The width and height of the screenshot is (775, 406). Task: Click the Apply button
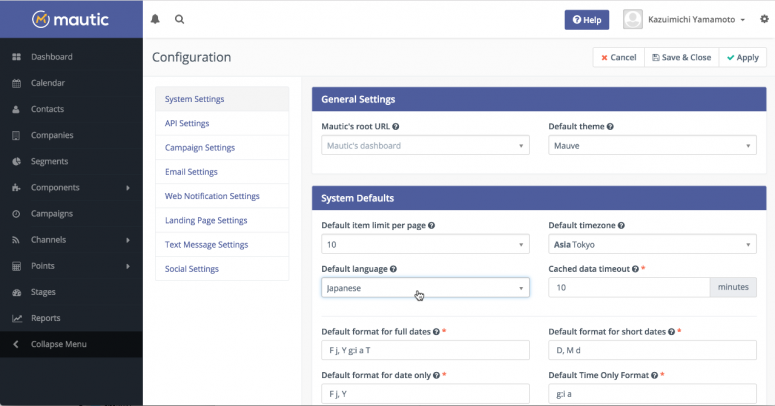click(x=743, y=57)
